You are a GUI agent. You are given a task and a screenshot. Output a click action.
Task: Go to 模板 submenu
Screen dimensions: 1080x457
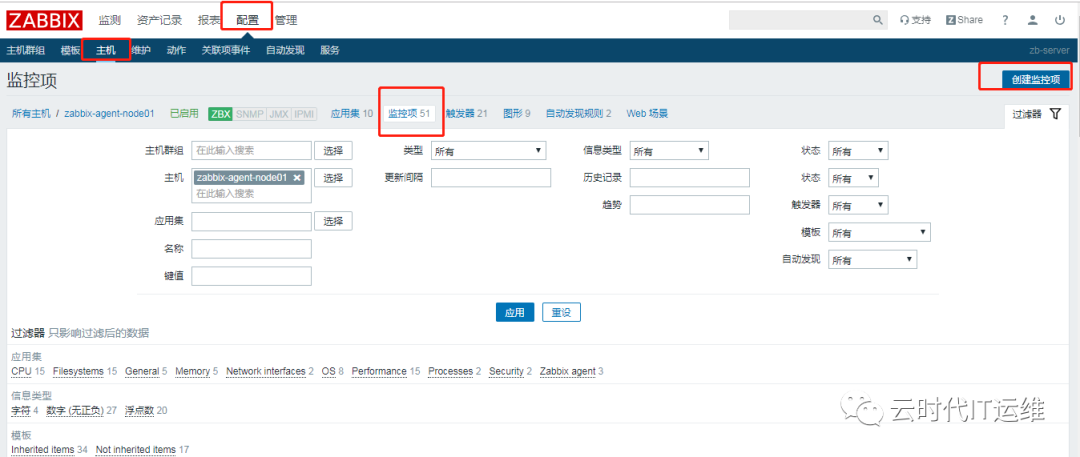tap(70, 50)
